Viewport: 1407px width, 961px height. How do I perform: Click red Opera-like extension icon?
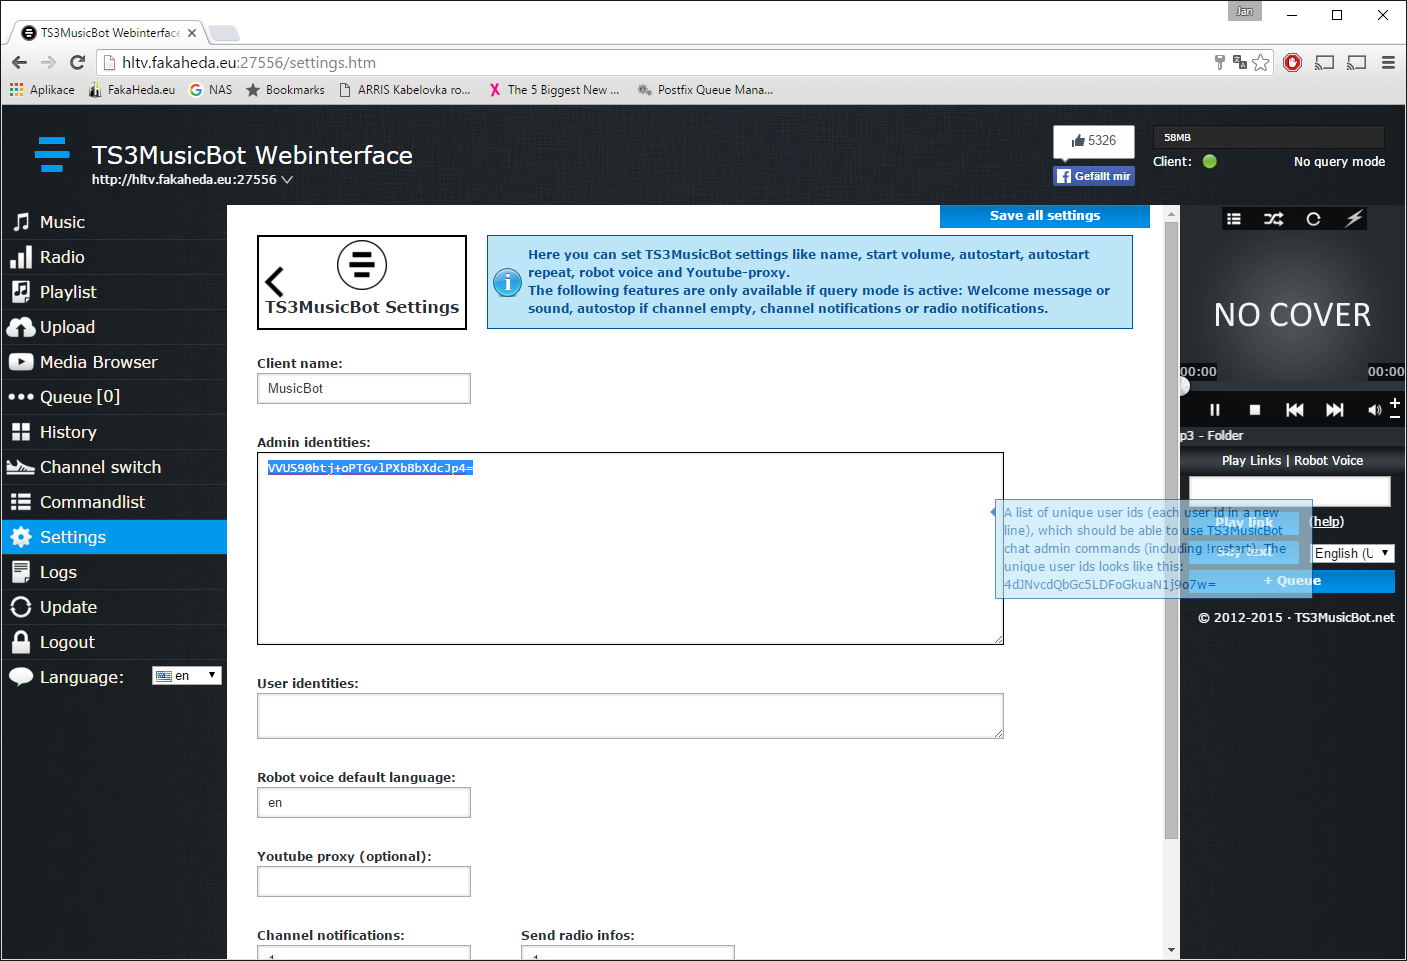pyautogui.click(x=1293, y=62)
